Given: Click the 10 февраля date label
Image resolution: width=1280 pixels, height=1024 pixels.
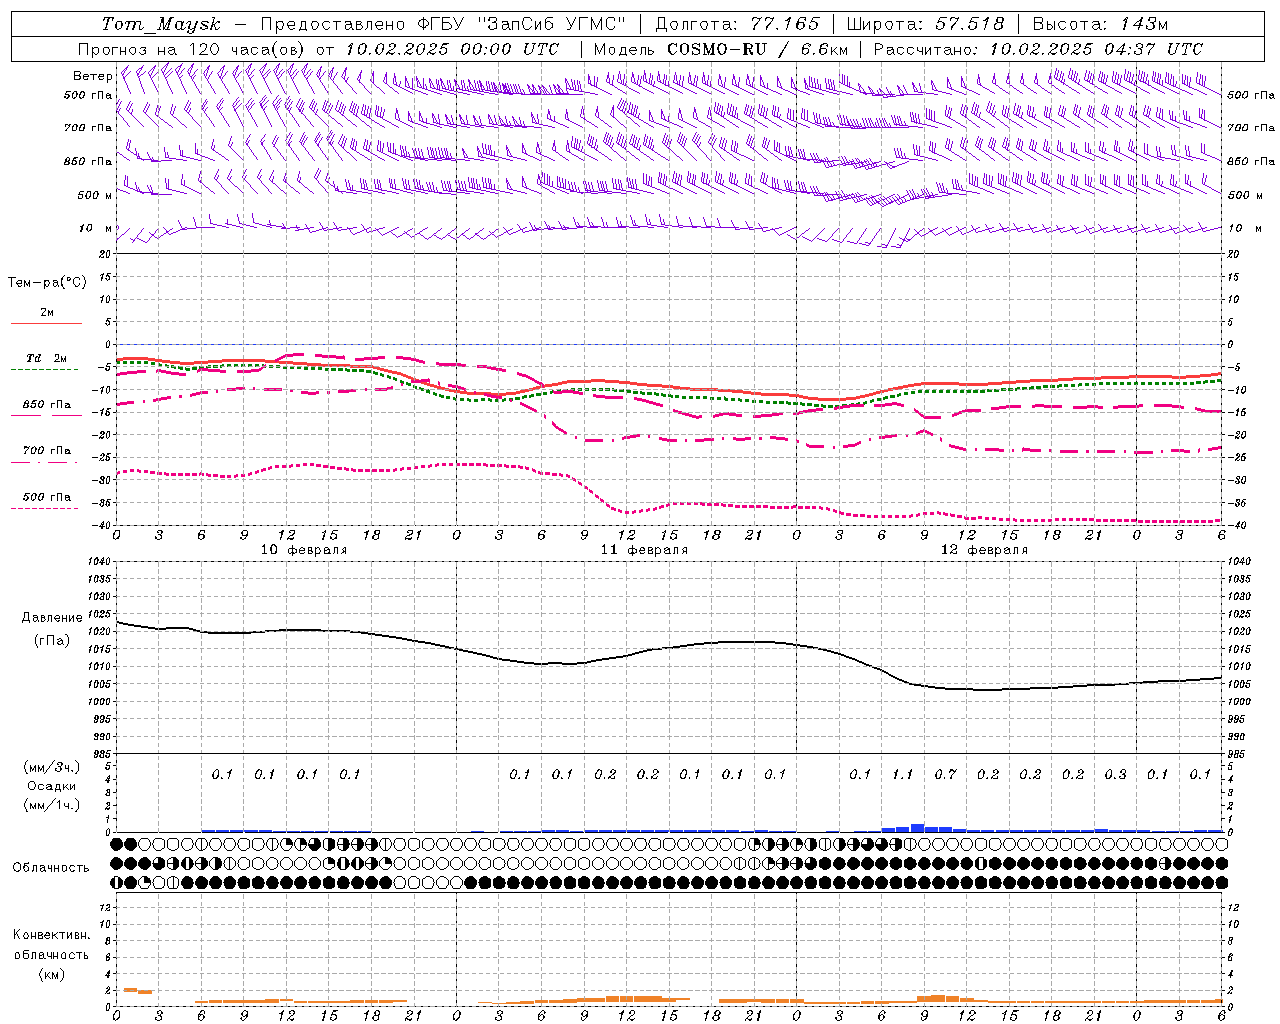Looking at the screenshot, I should pos(304,550).
